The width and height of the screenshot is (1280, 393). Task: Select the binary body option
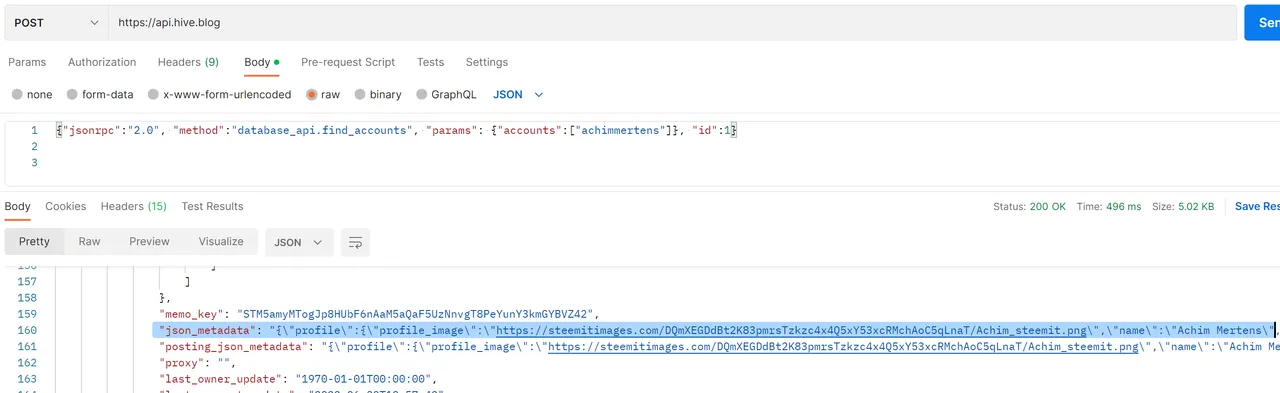377,95
